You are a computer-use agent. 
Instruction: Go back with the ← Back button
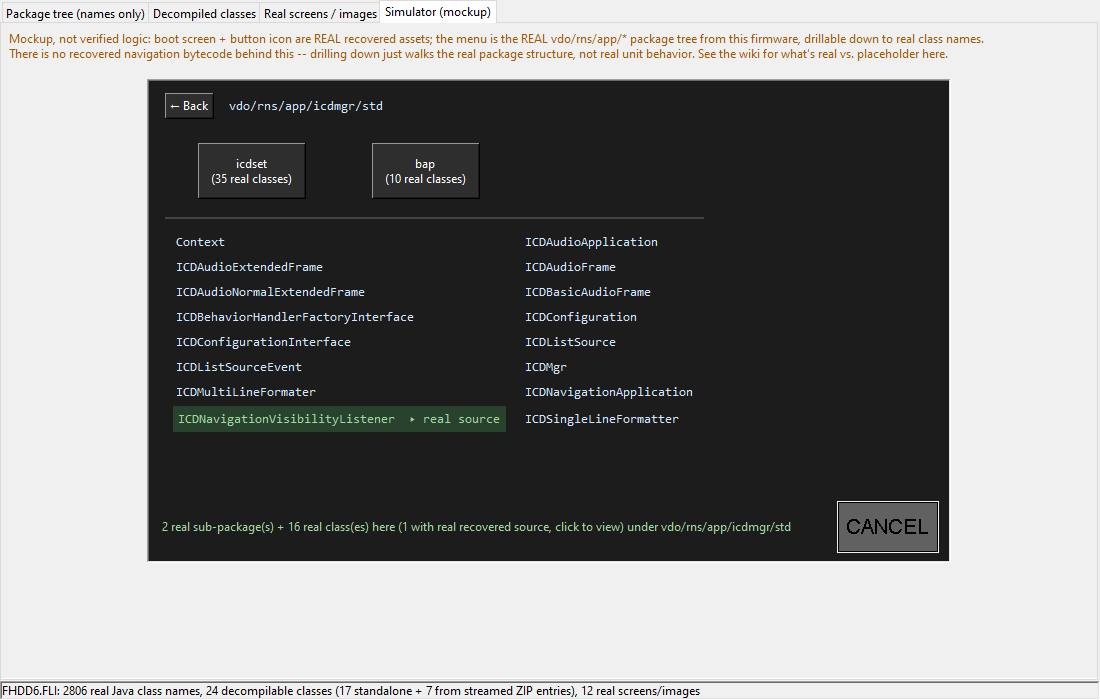pyautogui.click(x=189, y=106)
